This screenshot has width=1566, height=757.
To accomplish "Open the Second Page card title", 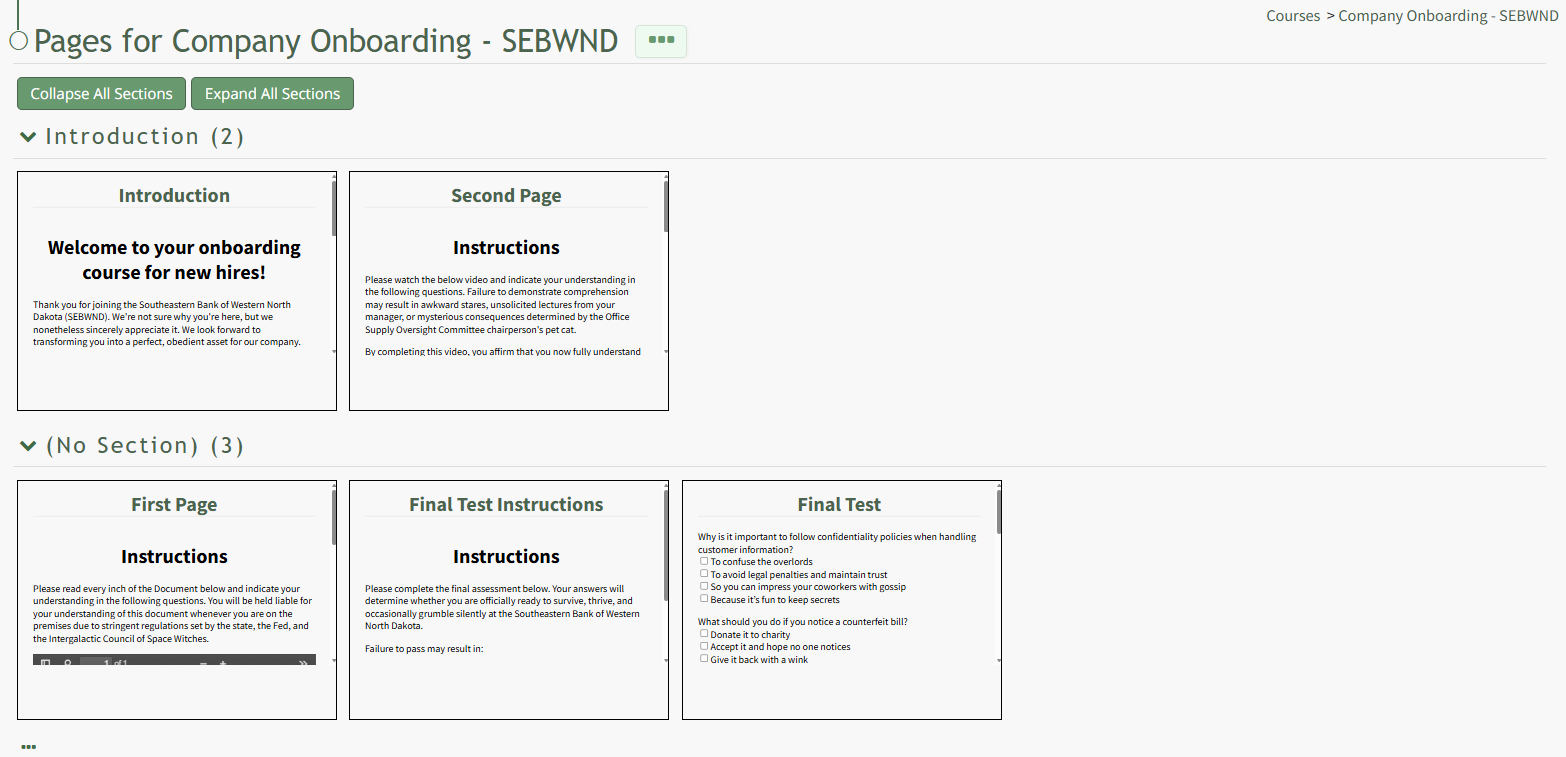I will 506,195.
